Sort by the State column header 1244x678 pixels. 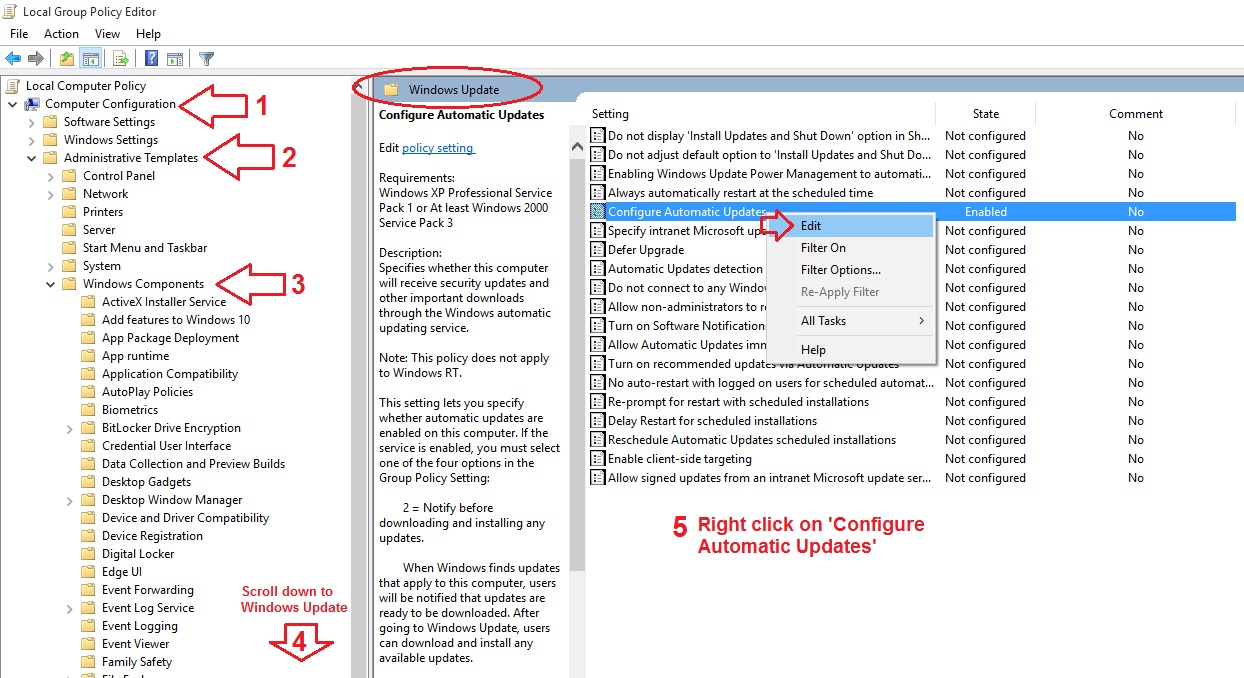(x=985, y=114)
